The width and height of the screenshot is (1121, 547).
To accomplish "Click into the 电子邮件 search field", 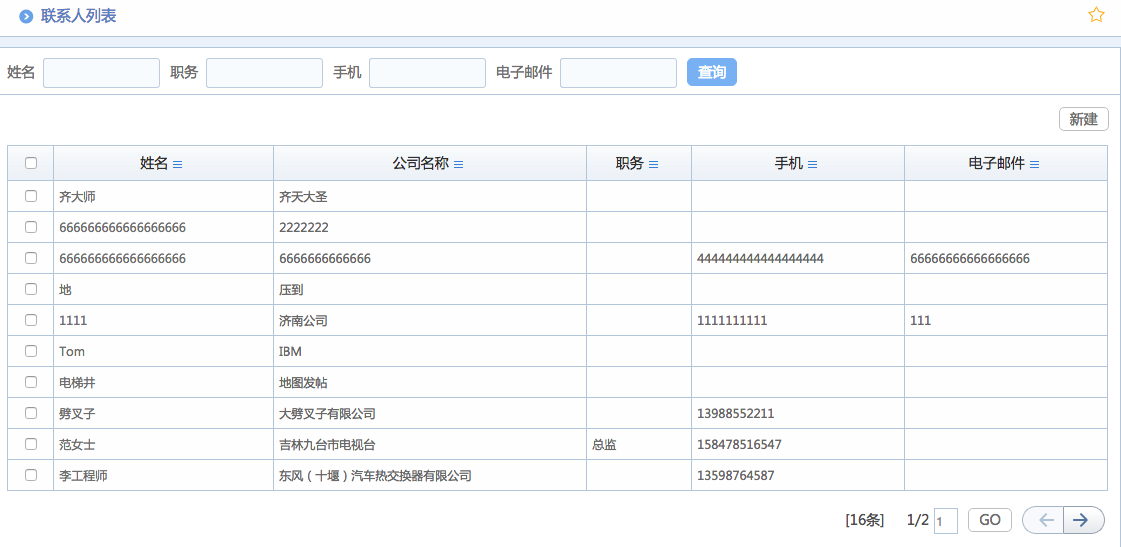I will pyautogui.click(x=618, y=73).
